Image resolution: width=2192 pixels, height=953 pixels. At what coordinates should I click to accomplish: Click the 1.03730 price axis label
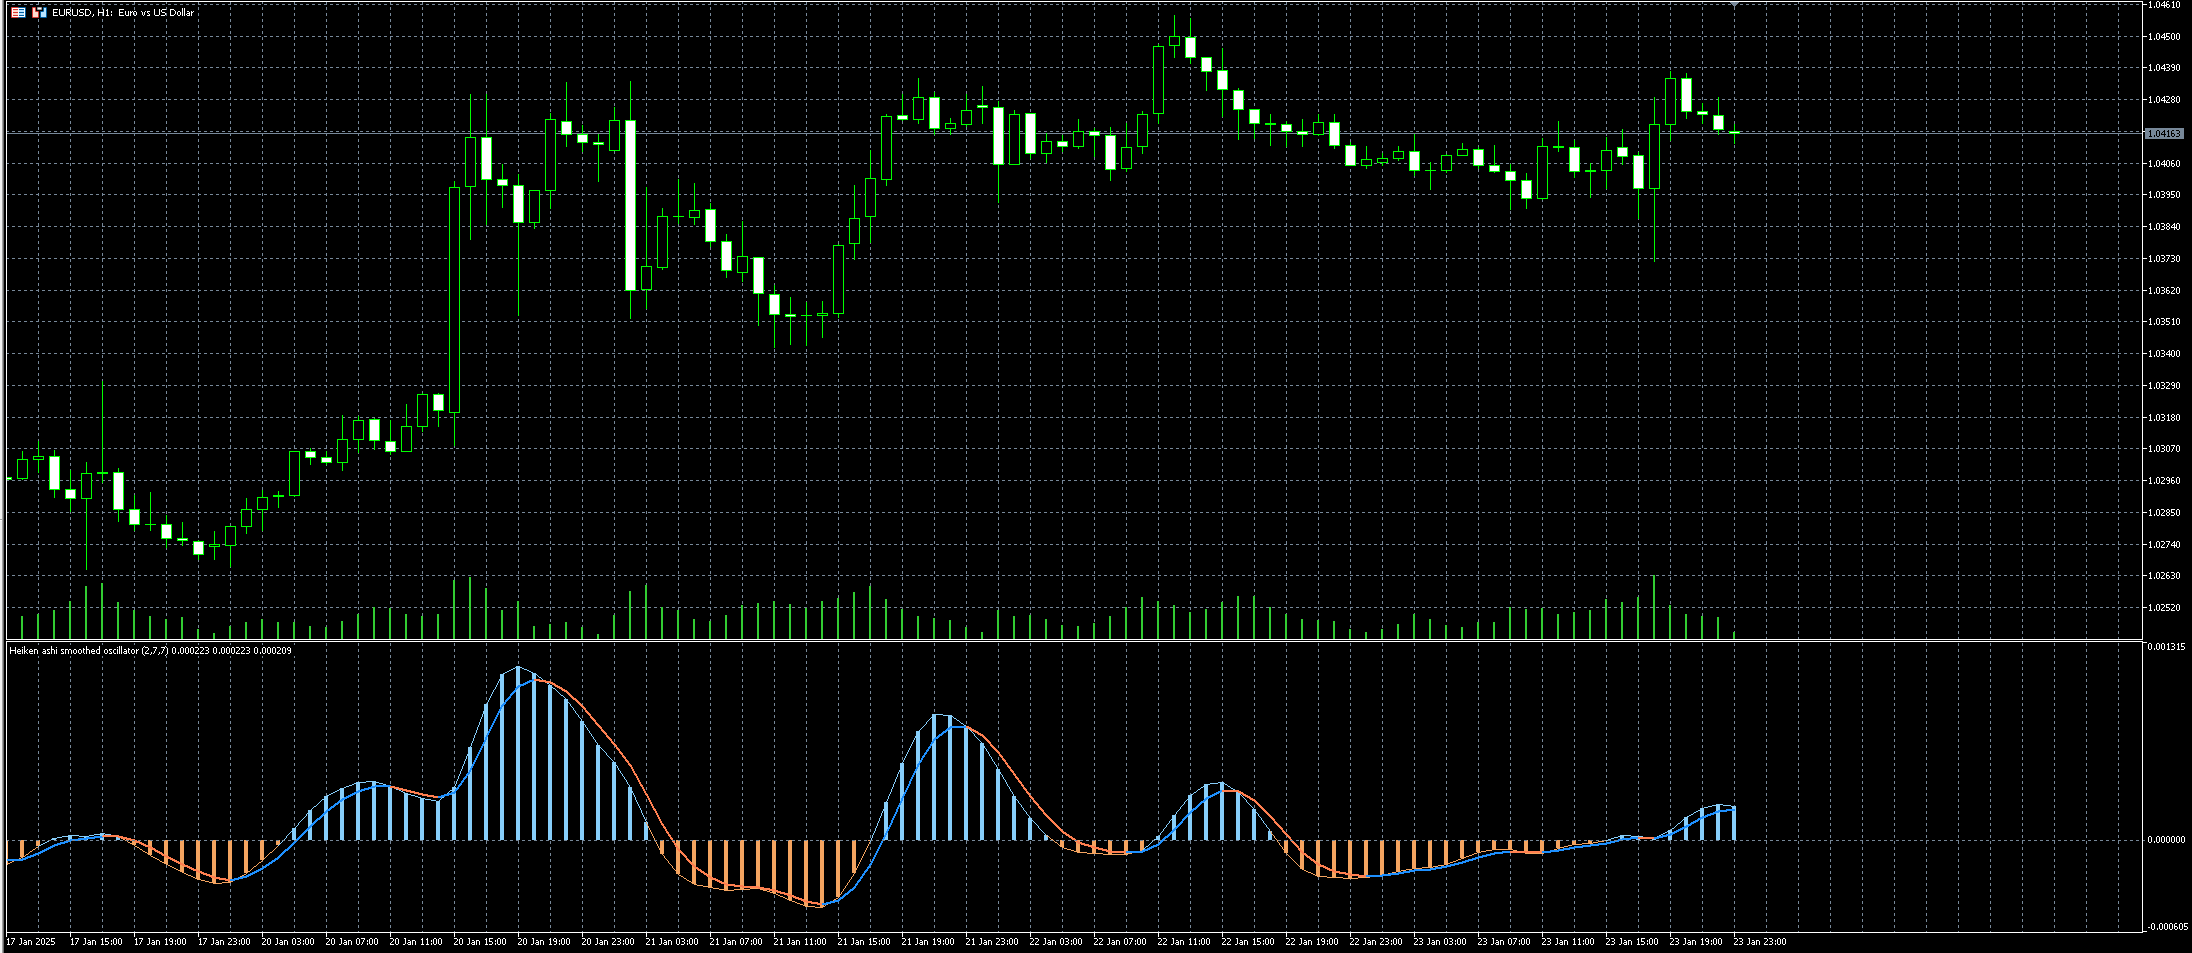pyautogui.click(x=2163, y=259)
